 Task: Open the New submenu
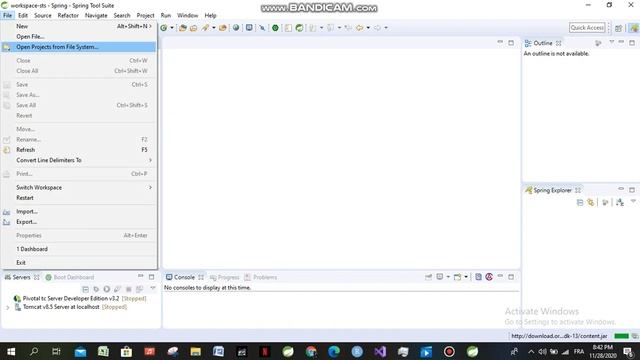(x=78, y=26)
